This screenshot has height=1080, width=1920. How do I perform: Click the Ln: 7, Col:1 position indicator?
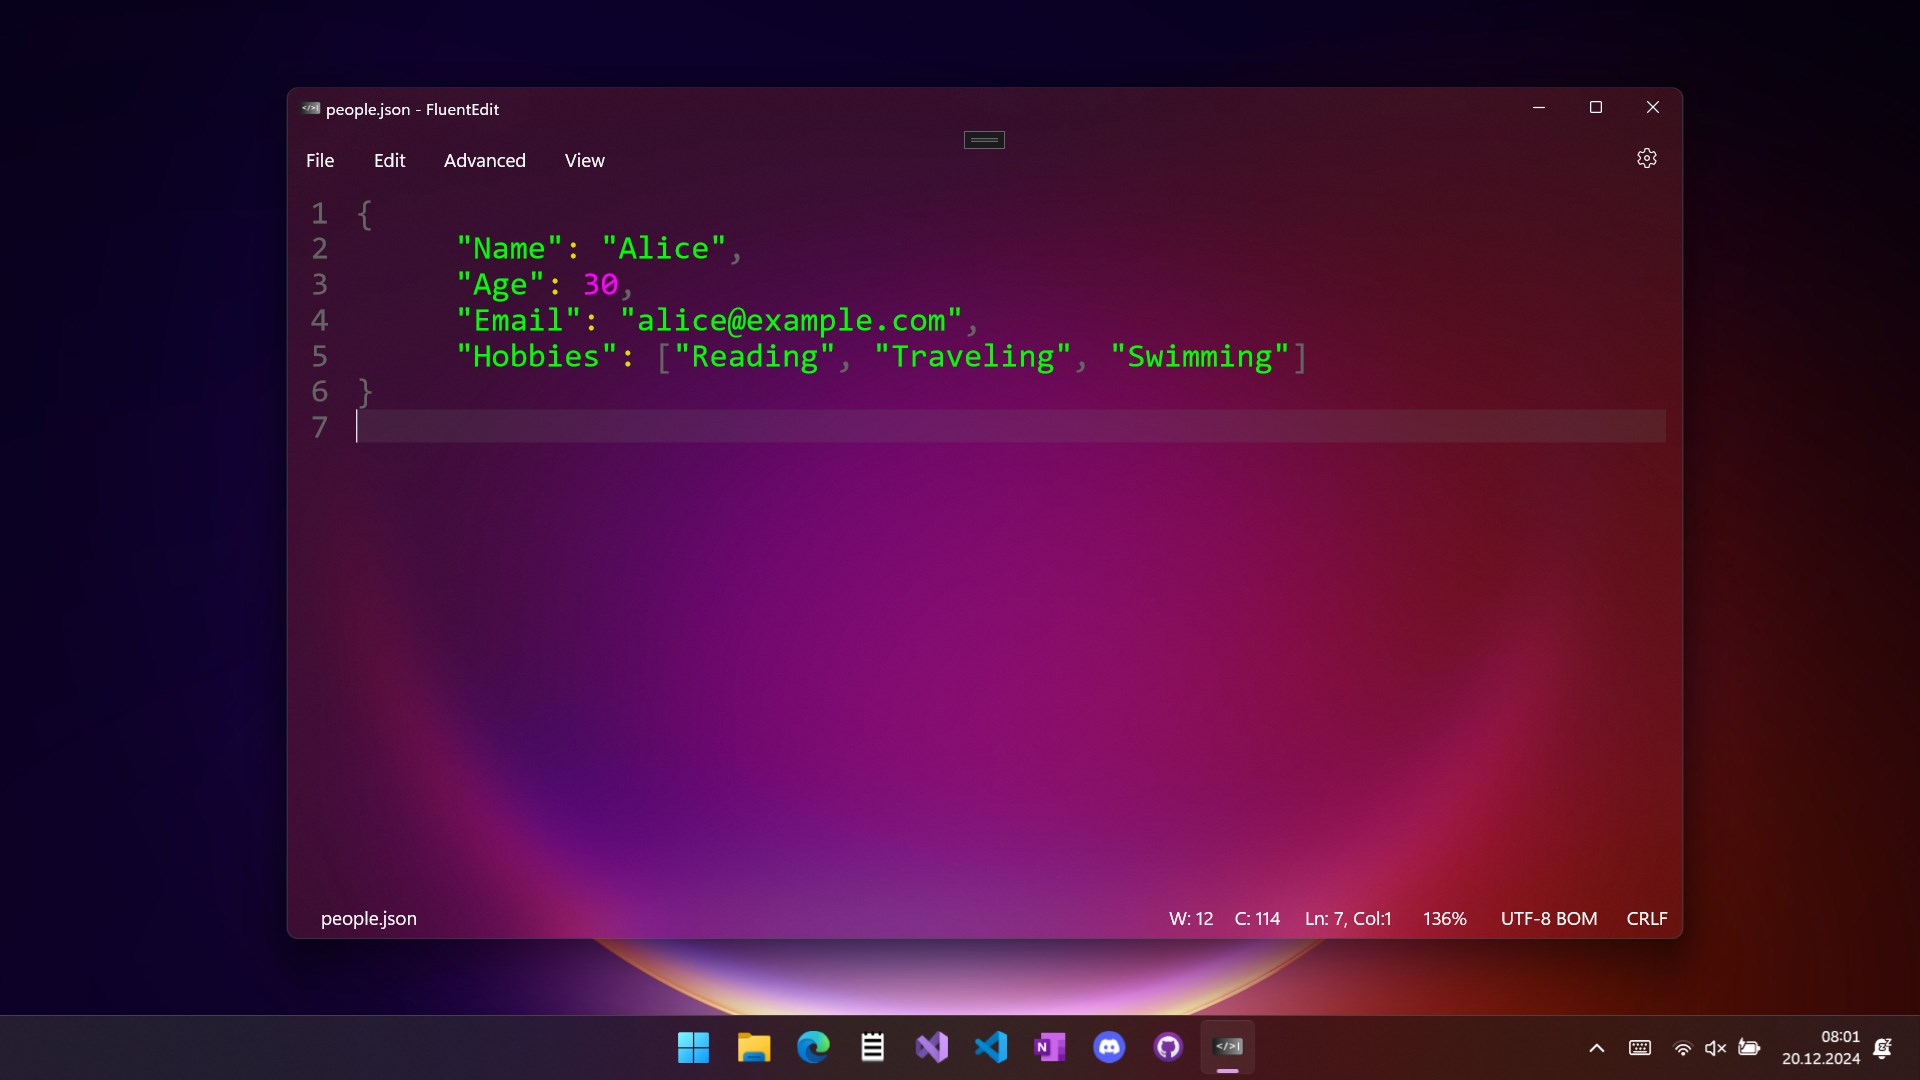[x=1347, y=918]
